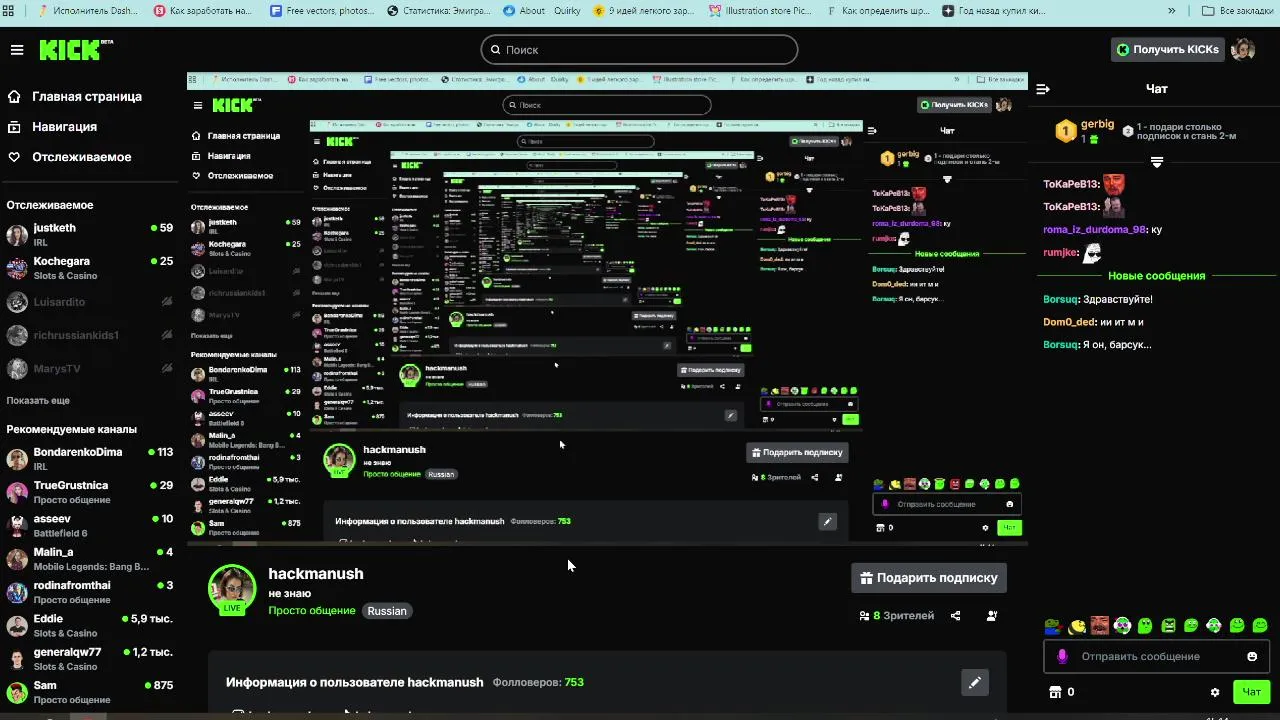
Task: Open the About Quirky bookmark
Action: coord(539,11)
